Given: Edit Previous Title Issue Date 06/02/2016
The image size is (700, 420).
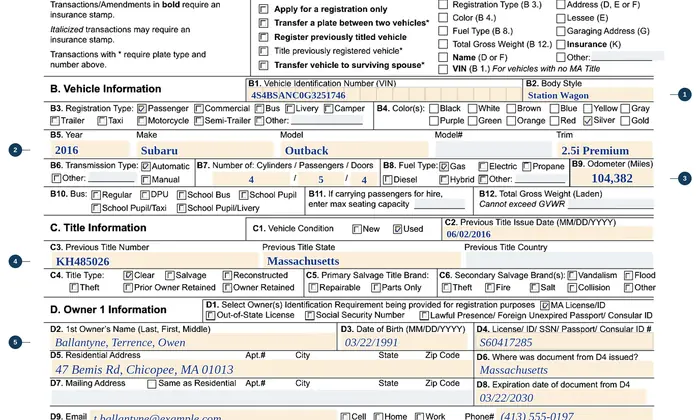Looking at the screenshot, I should pos(548,234).
